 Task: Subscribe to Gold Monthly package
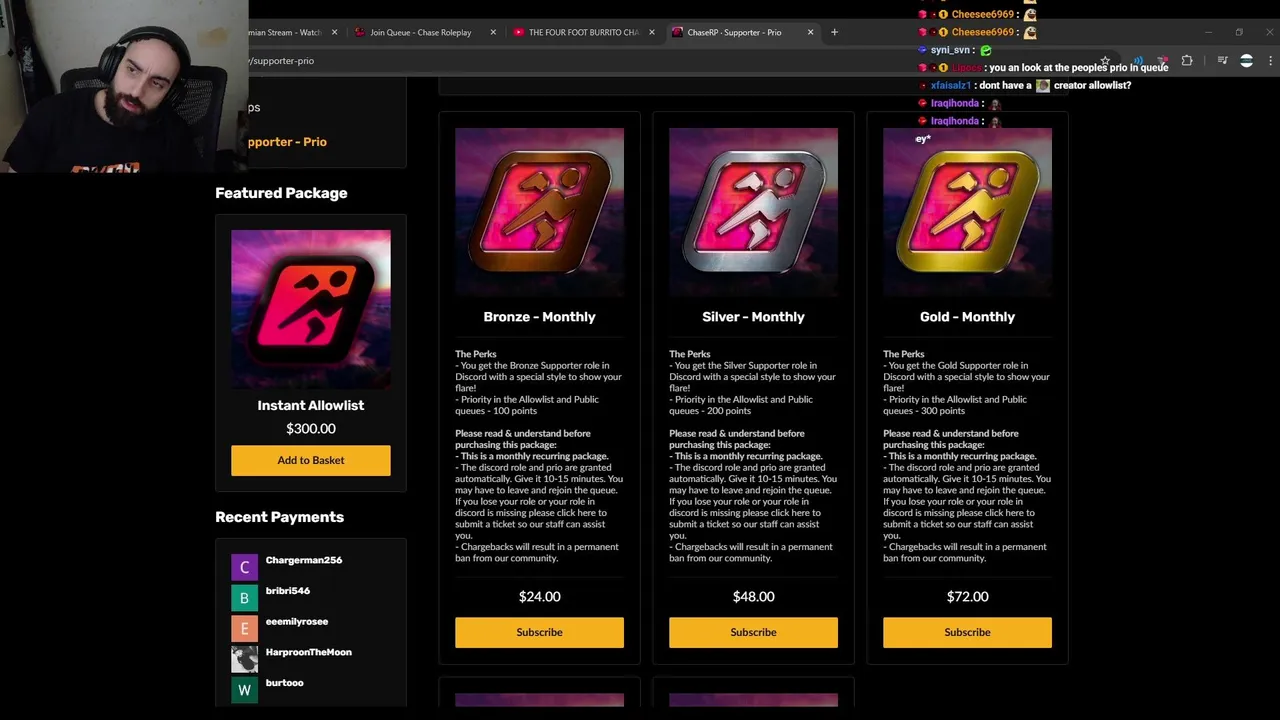pyautogui.click(x=967, y=632)
